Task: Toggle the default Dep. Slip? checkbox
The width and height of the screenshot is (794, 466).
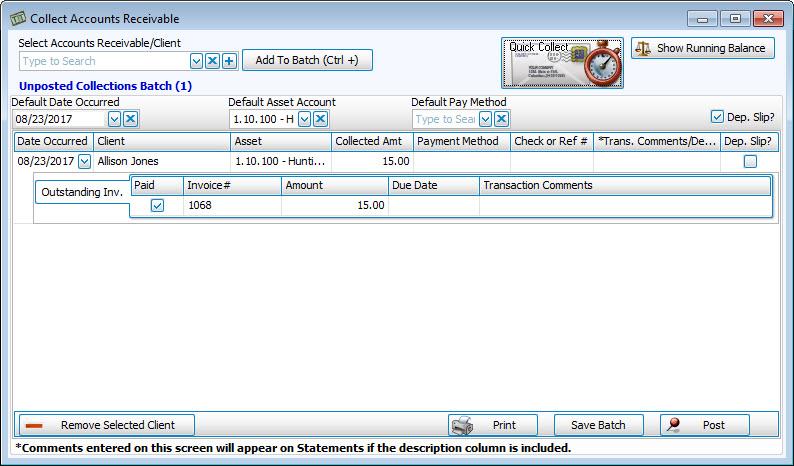Action: [x=716, y=116]
